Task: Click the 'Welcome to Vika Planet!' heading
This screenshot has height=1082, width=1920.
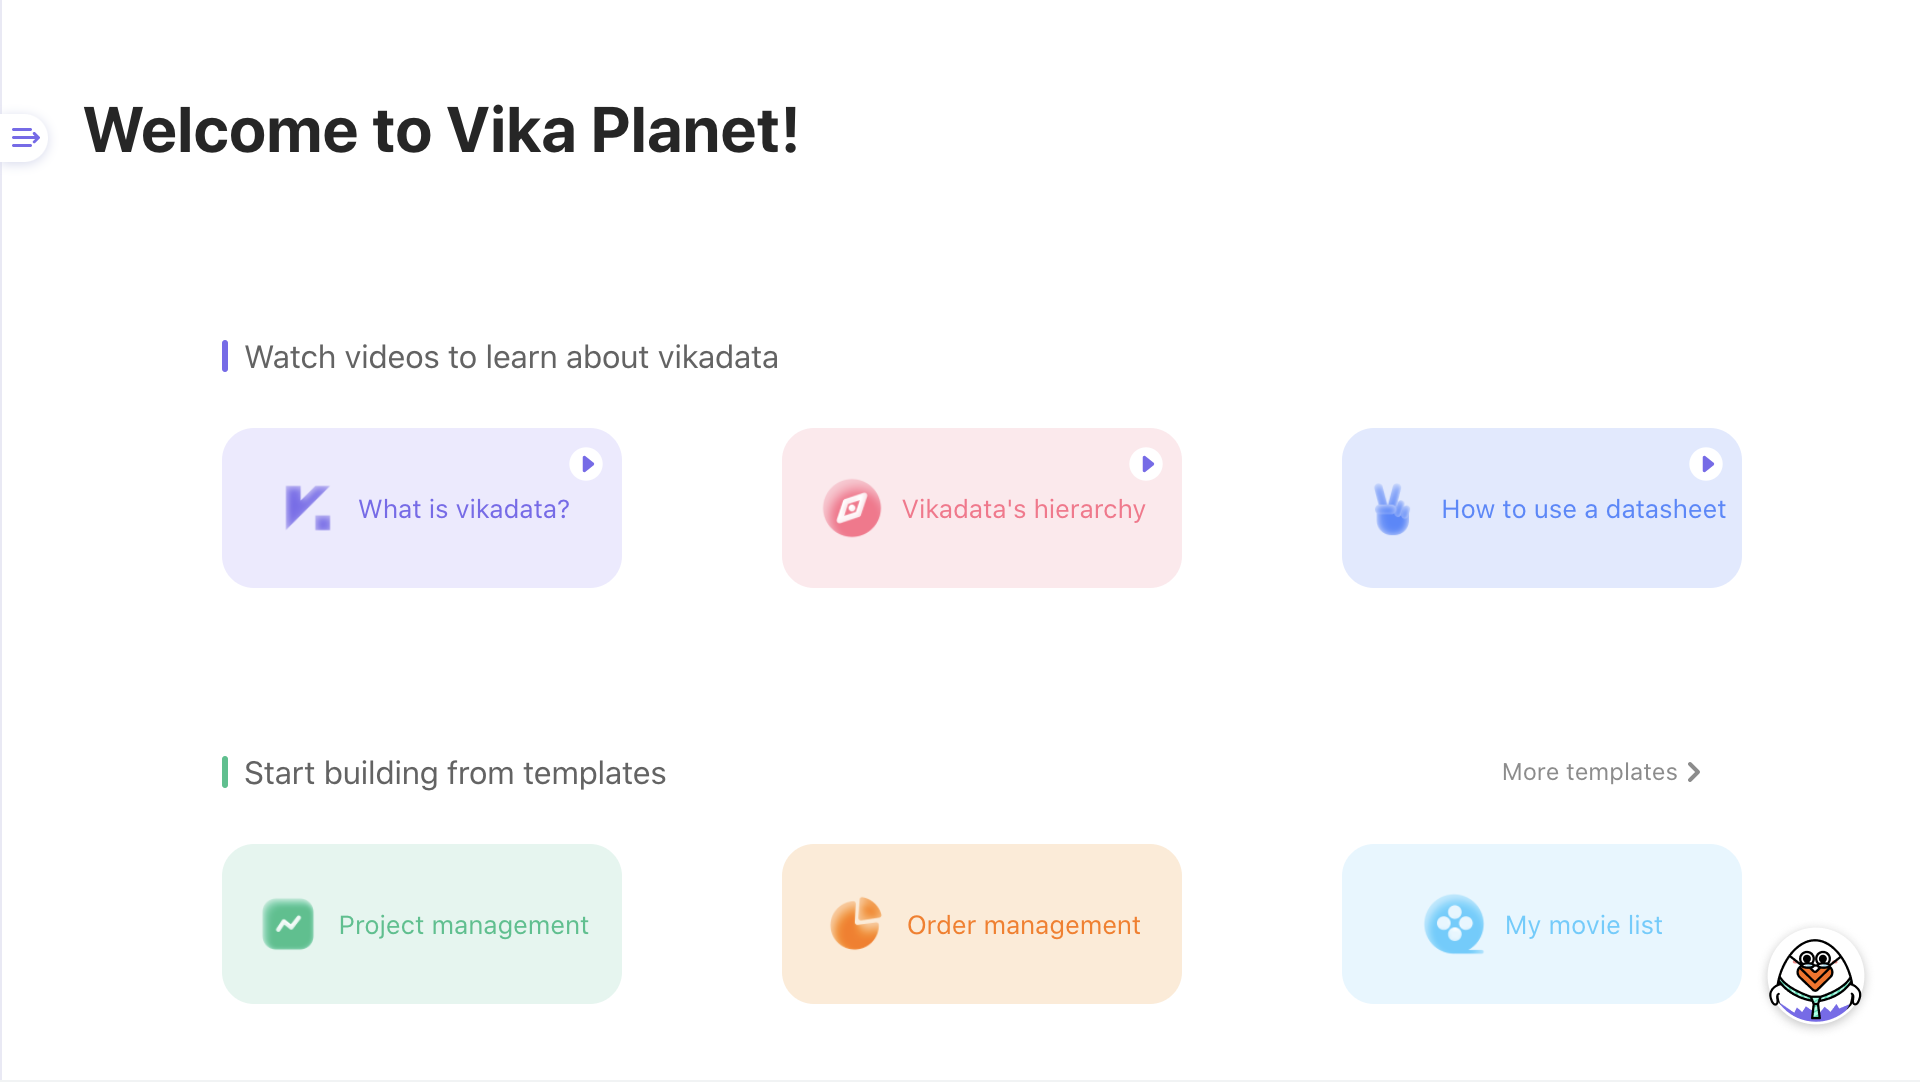Action: pyautogui.click(x=441, y=130)
